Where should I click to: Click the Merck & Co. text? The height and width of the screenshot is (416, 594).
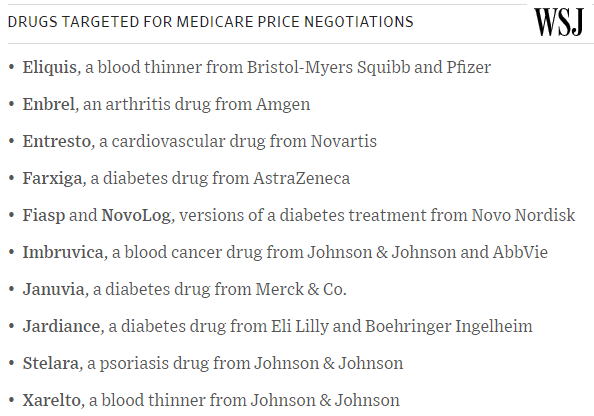[301, 289]
